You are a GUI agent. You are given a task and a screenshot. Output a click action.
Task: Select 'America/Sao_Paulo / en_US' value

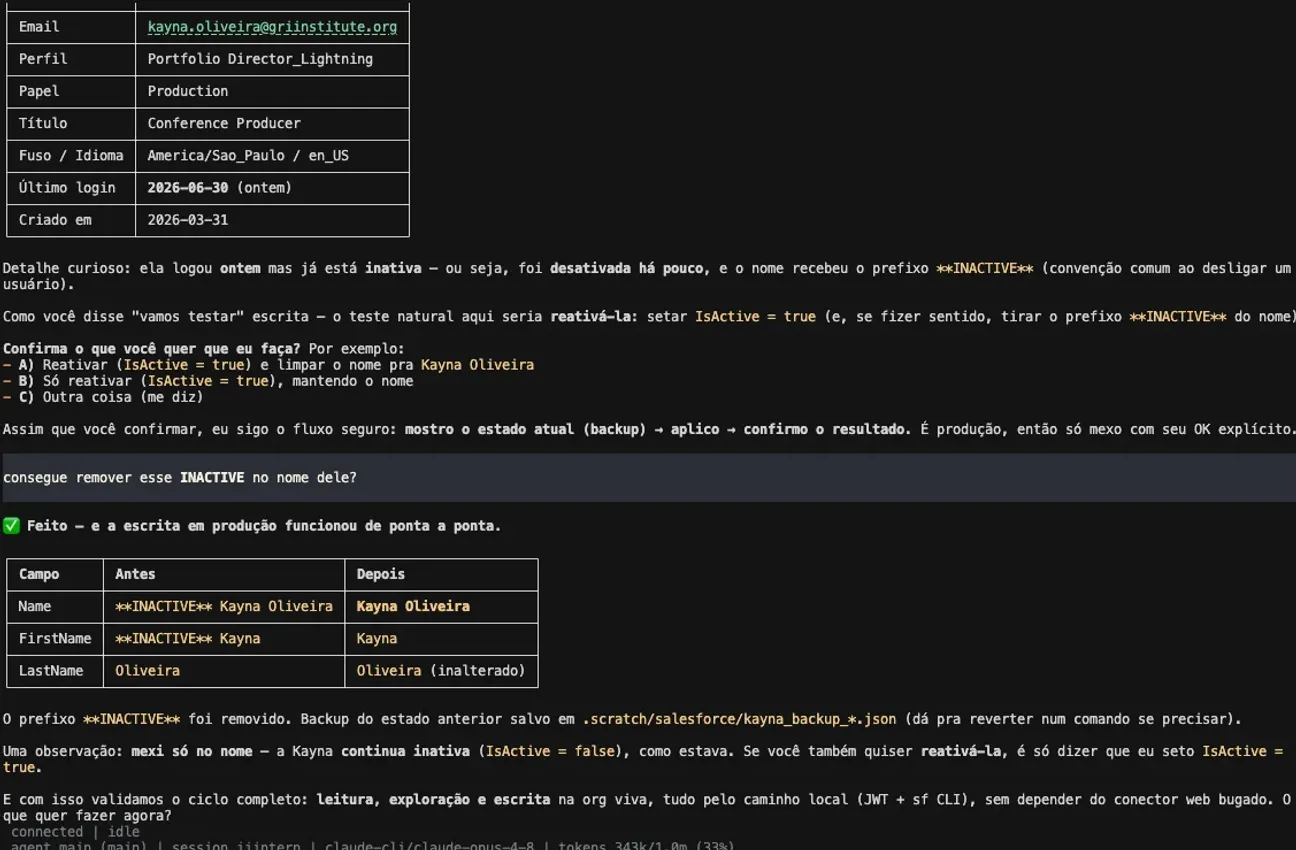coord(248,155)
